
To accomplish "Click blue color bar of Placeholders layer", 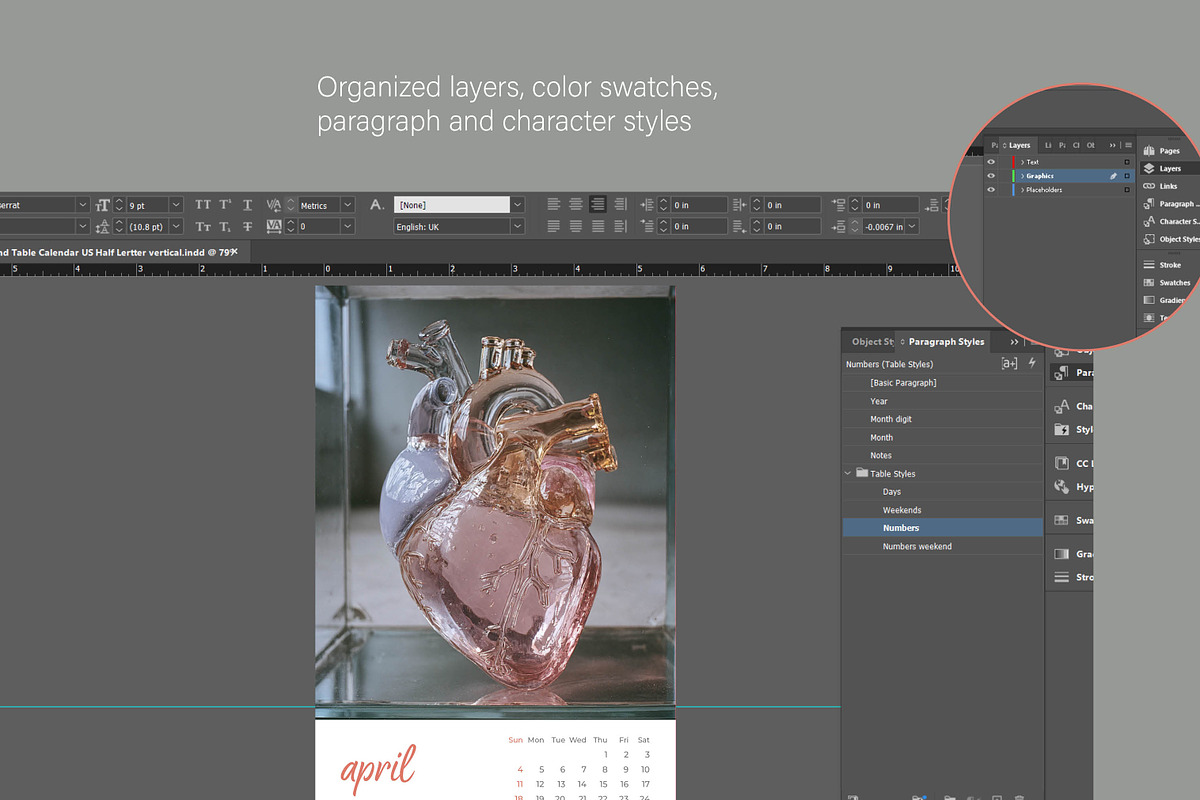I will pos(1014,190).
